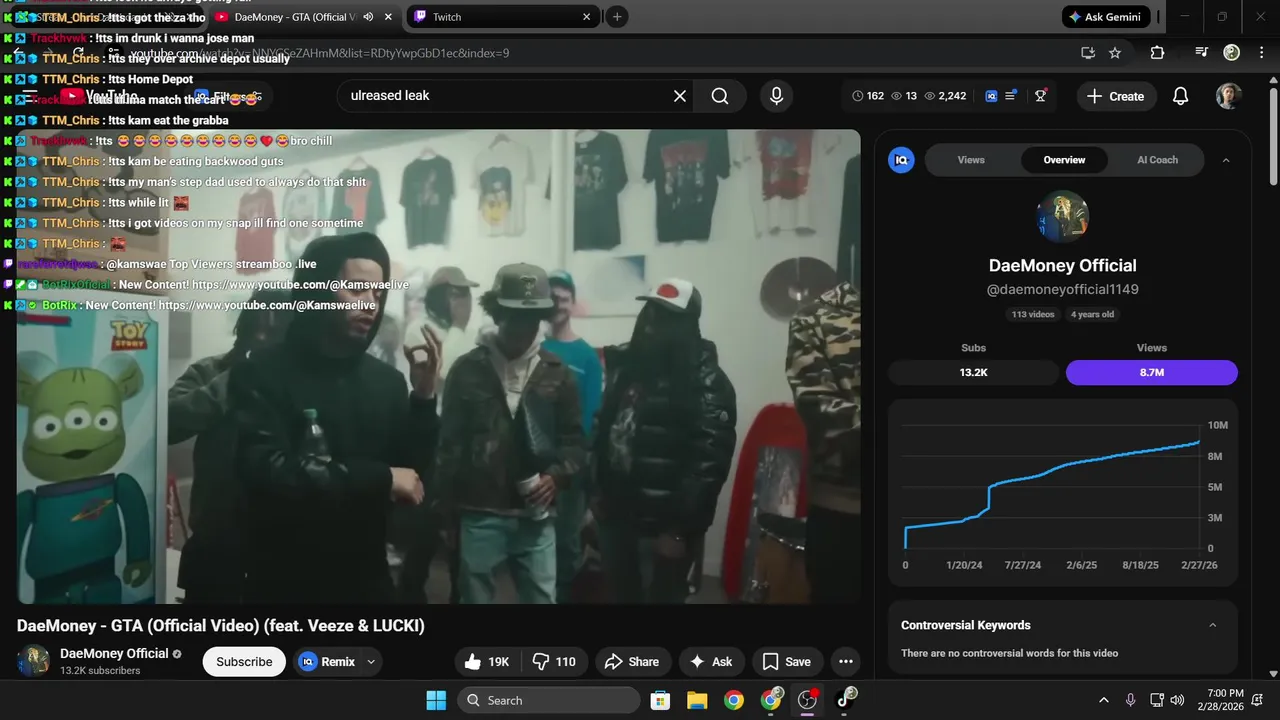Switch to the Twitch browser tab
Viewport: 1280px width, 720px height.
502,17
